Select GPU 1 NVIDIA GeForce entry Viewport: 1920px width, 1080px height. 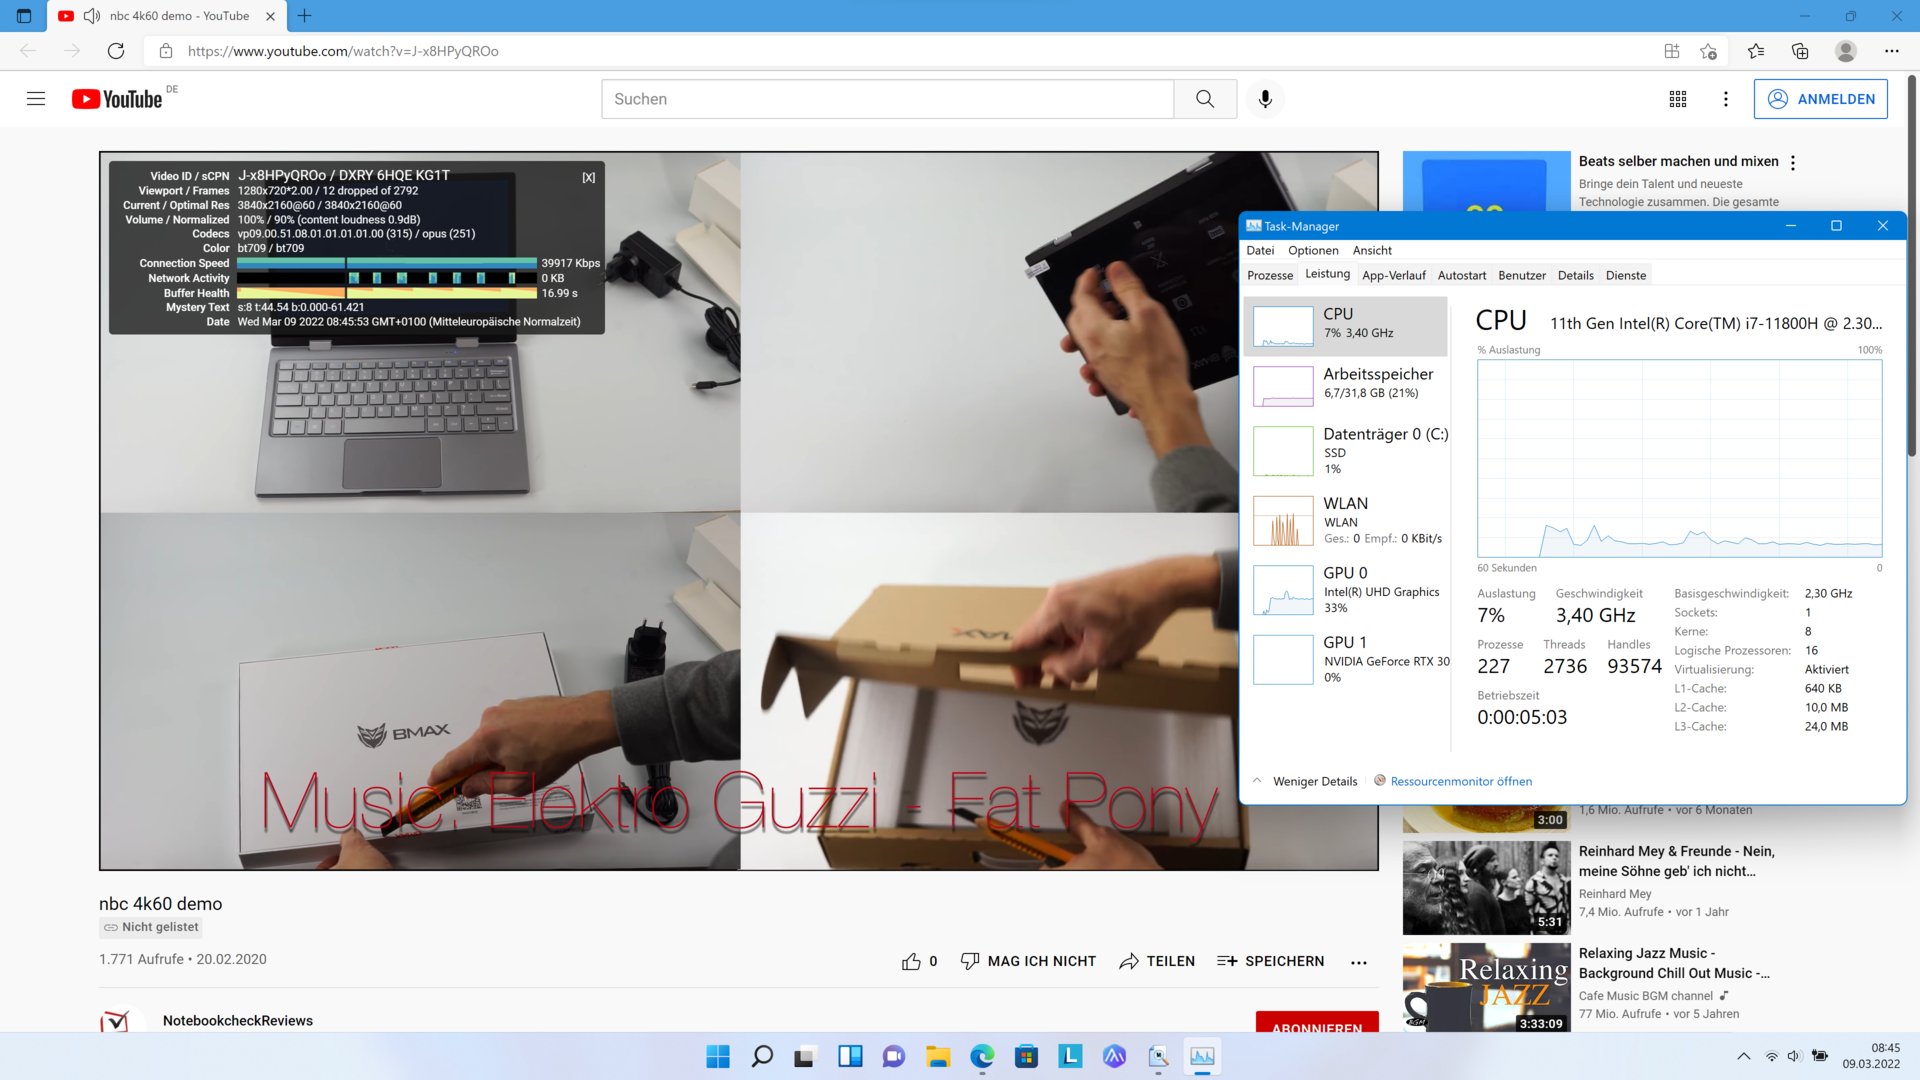click(x=1346, y=659)
